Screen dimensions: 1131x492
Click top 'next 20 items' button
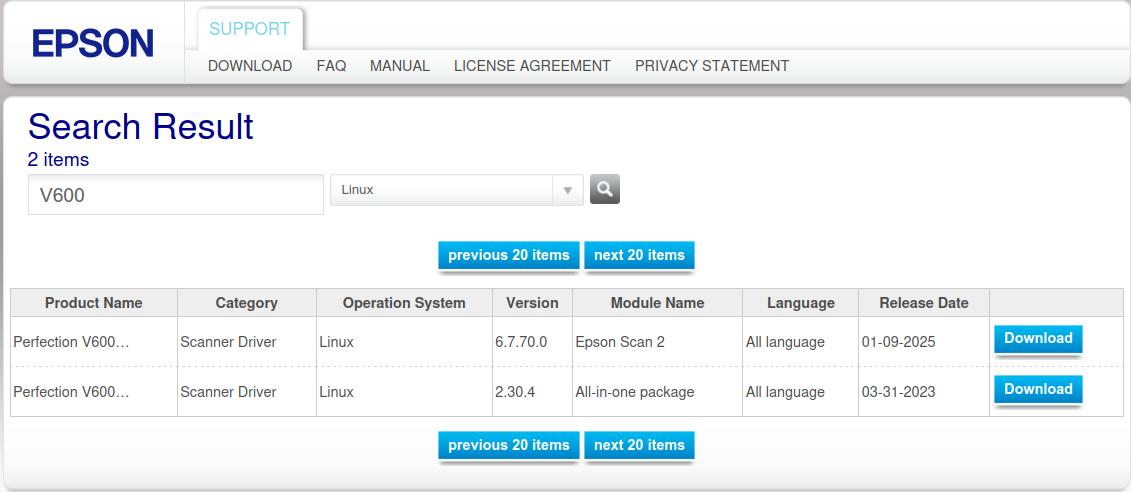click(x=639, y=255)
